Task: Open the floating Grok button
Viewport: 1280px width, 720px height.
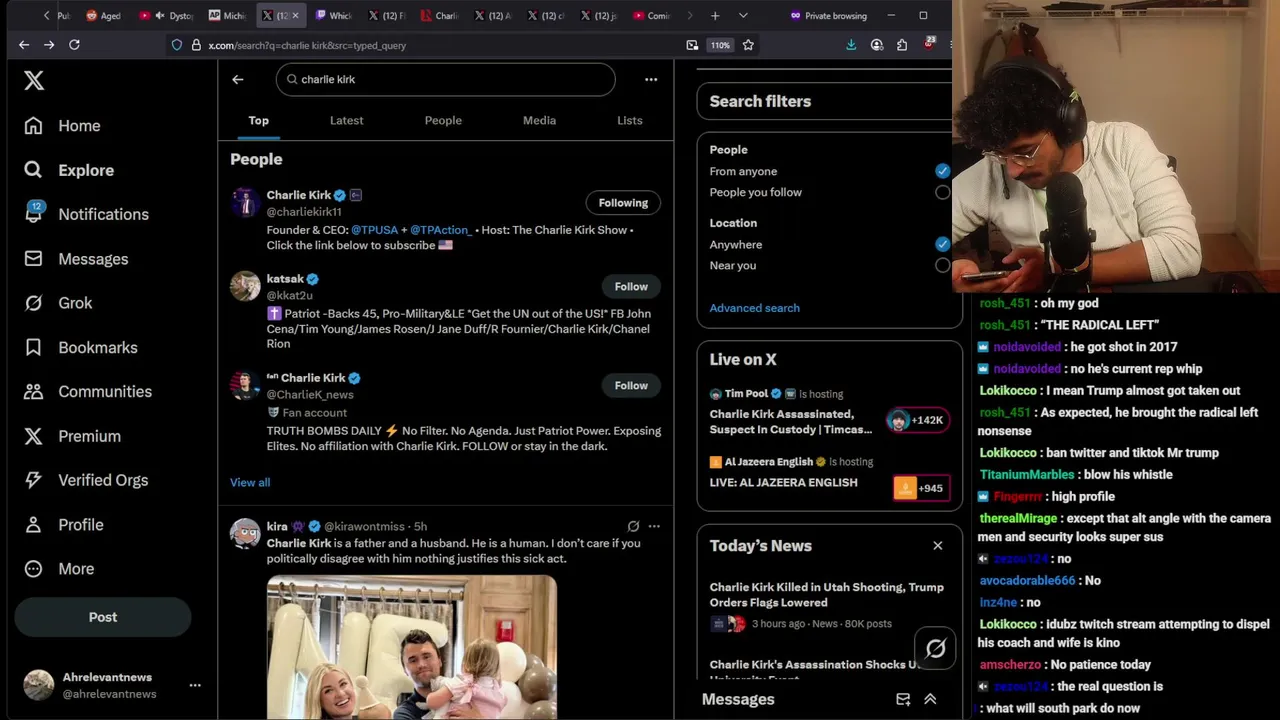Action: 936,649
